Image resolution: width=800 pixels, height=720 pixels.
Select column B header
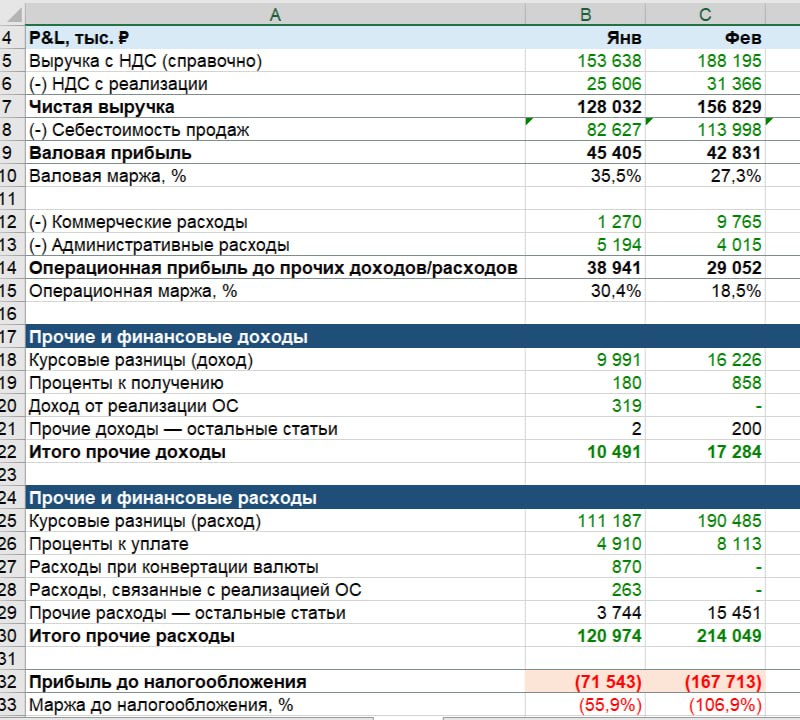[585, 14]
